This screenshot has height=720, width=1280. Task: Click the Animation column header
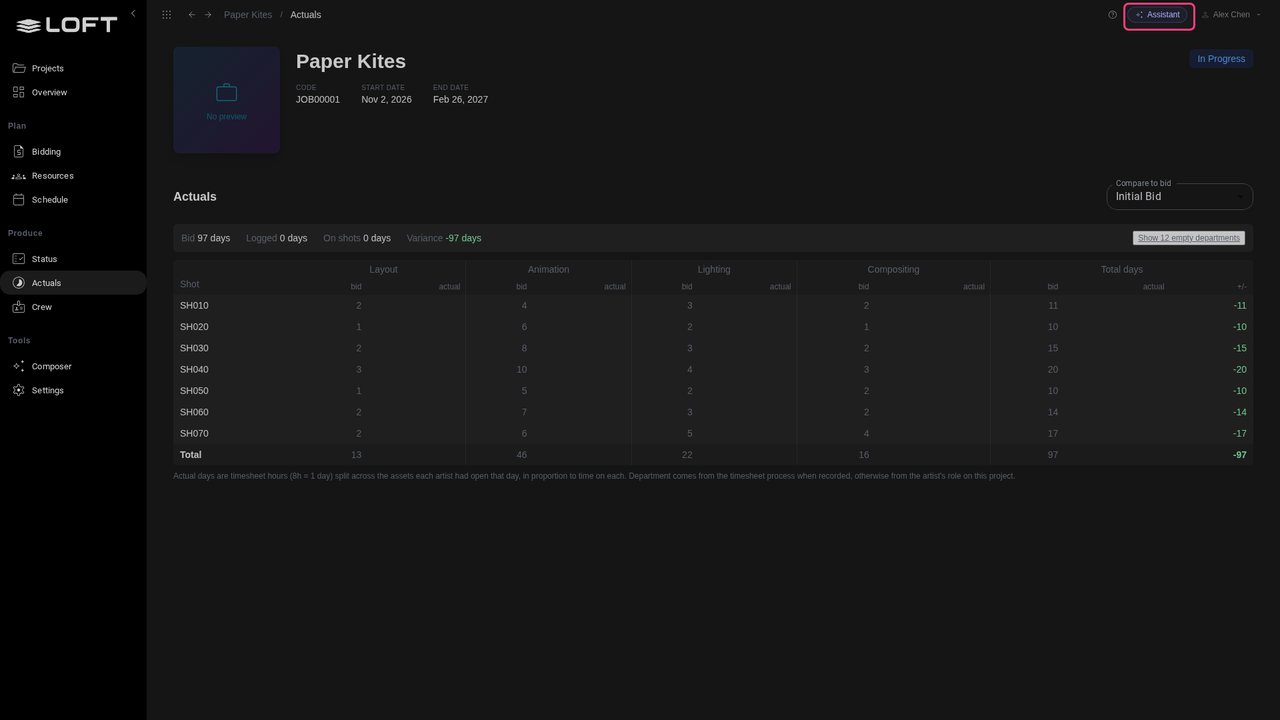click(x=548, y=270)
